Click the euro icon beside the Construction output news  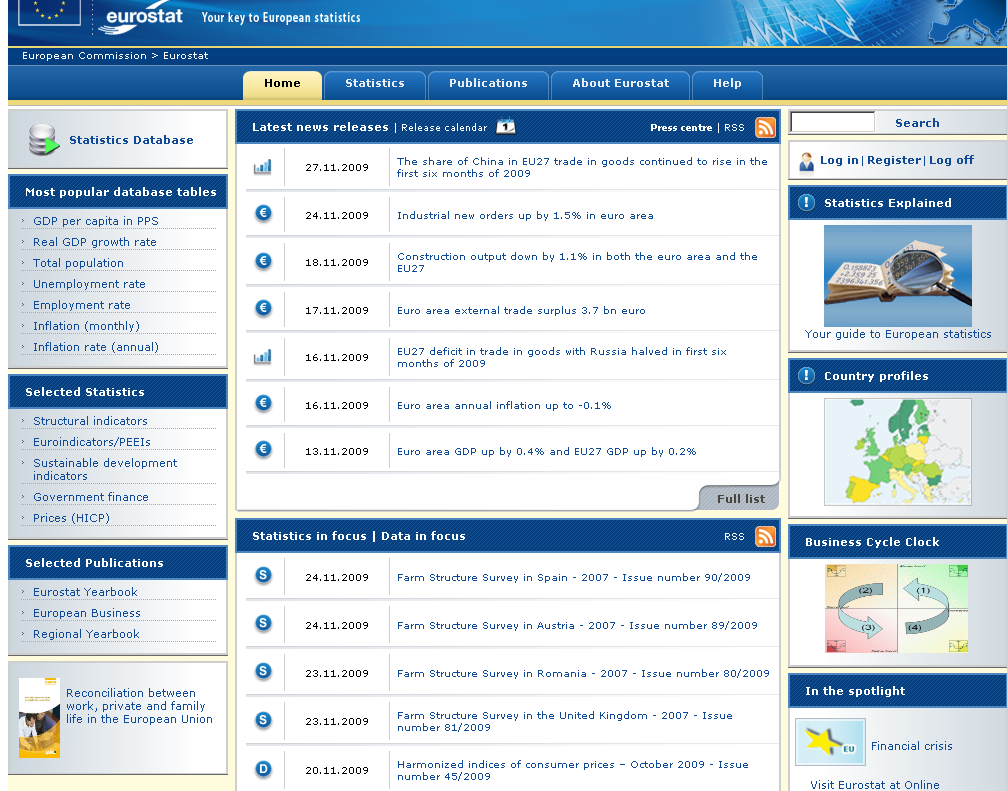click(263, 261)
